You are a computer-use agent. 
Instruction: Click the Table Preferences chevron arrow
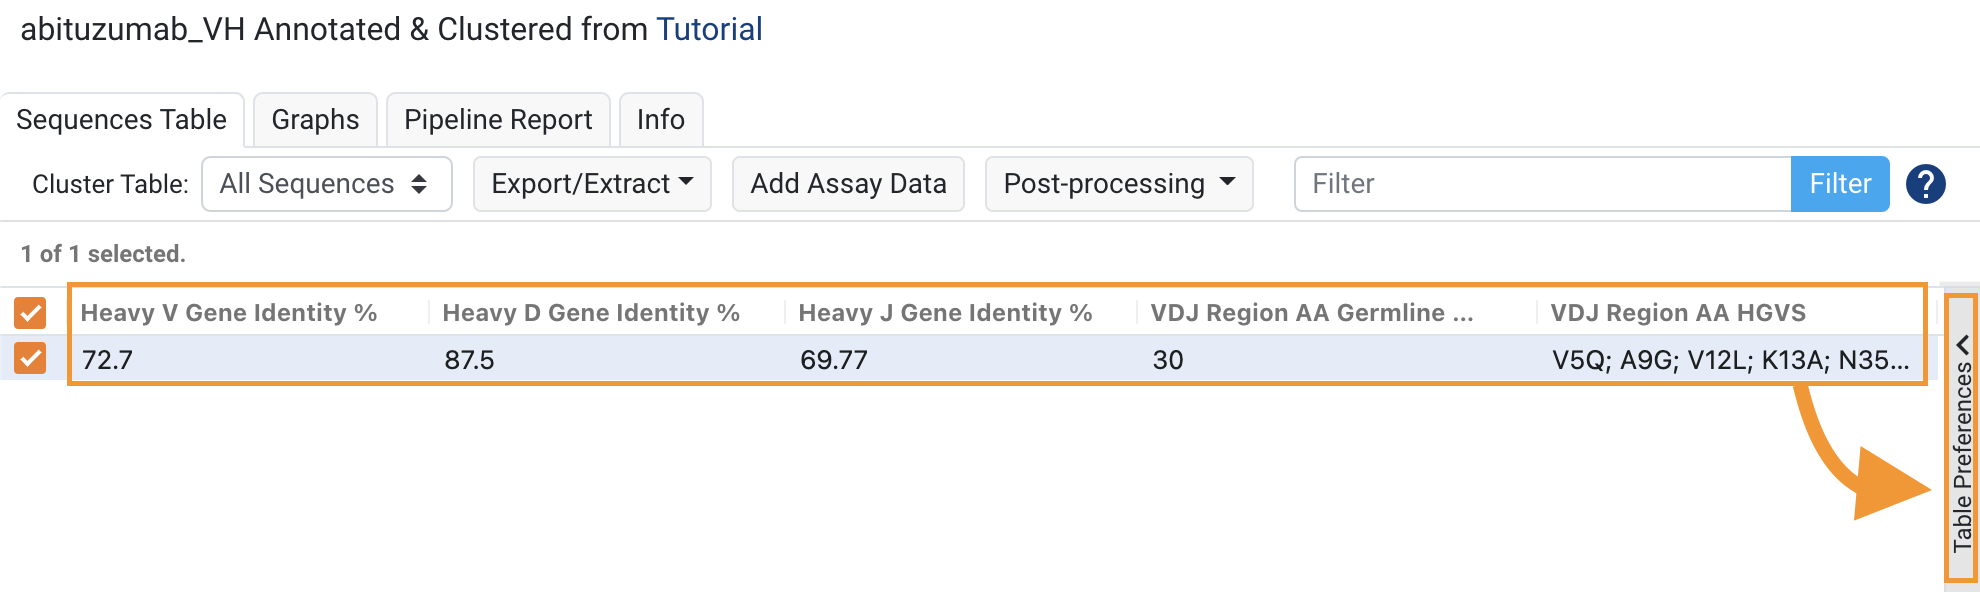pos(1962,345)
